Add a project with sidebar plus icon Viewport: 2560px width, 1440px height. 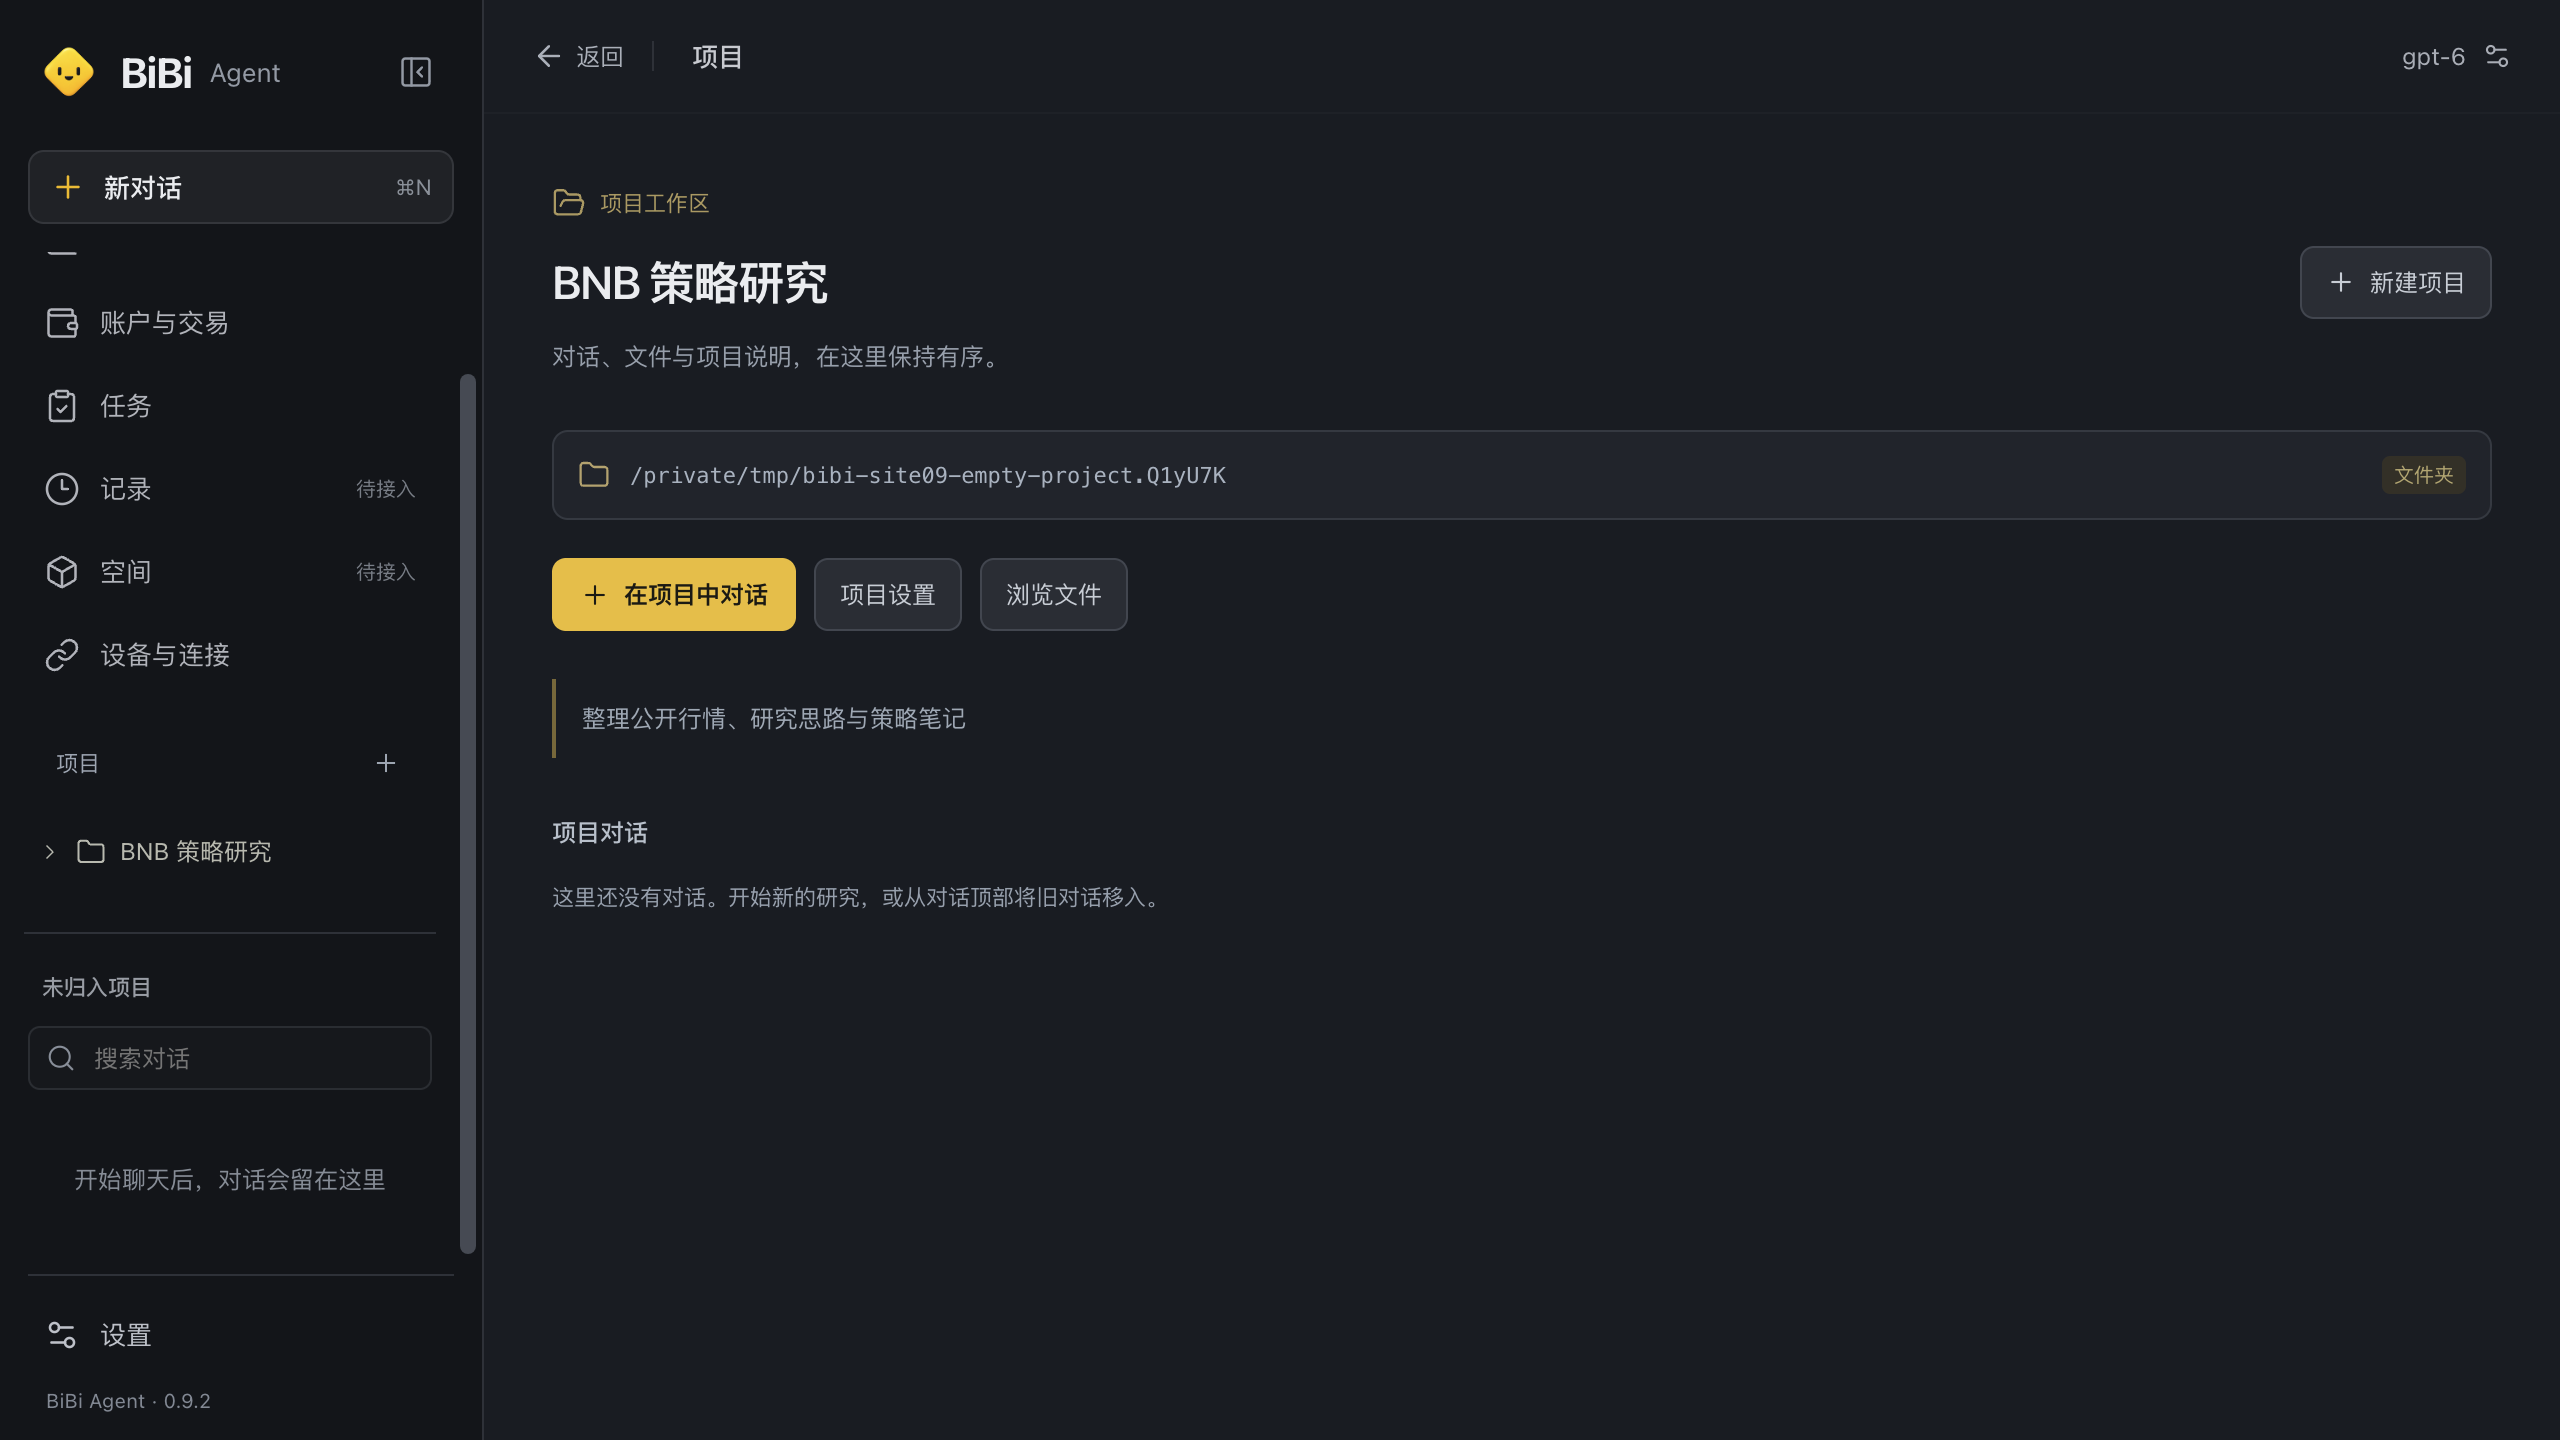click(386, 763)
